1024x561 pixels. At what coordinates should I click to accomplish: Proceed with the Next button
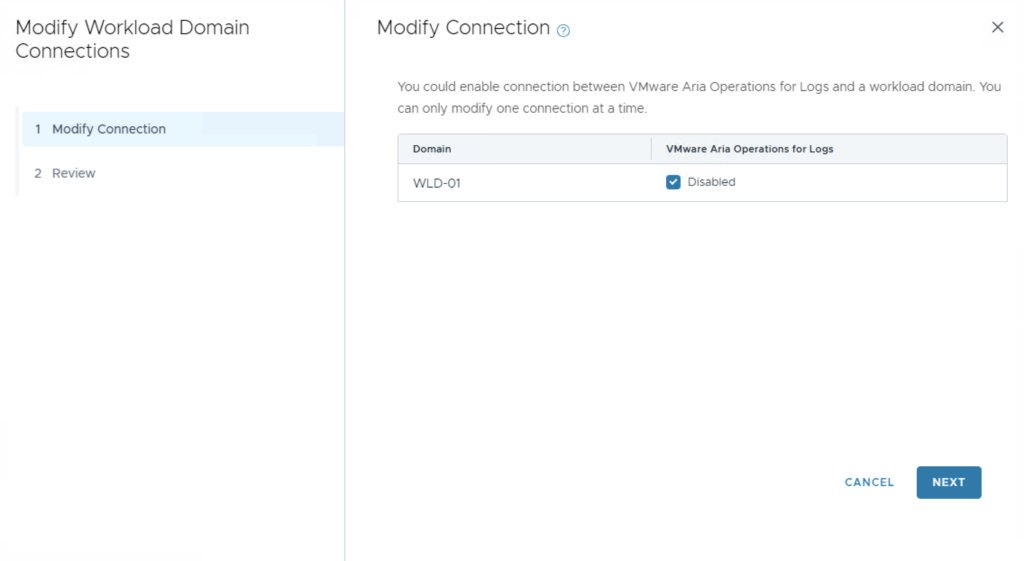(x=948, y=482)
